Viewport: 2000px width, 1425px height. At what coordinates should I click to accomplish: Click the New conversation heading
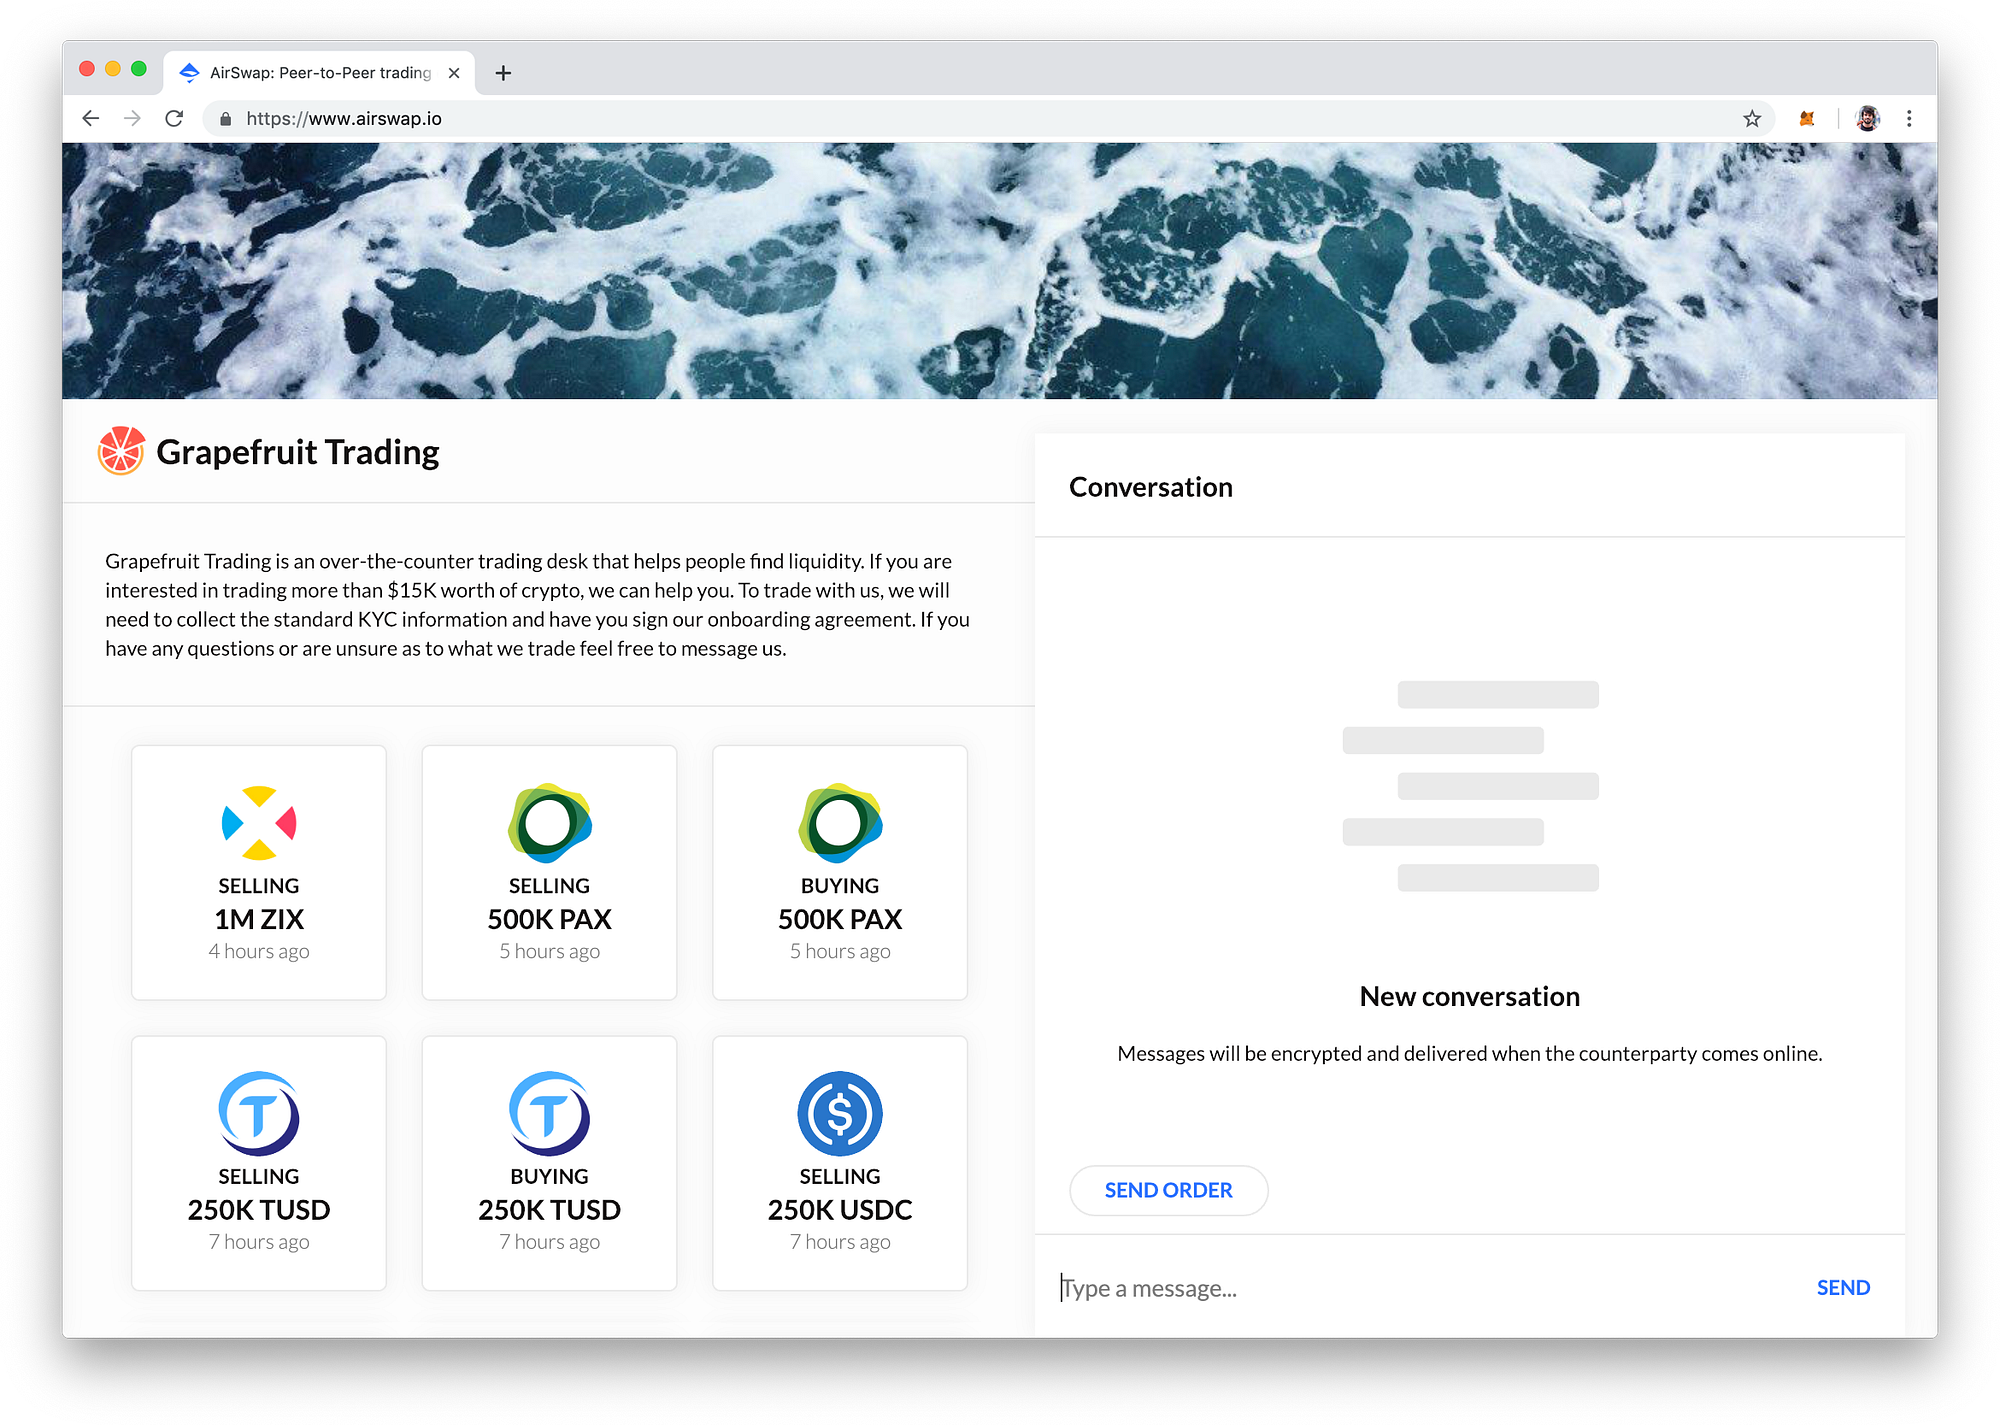pos(1469,996)
